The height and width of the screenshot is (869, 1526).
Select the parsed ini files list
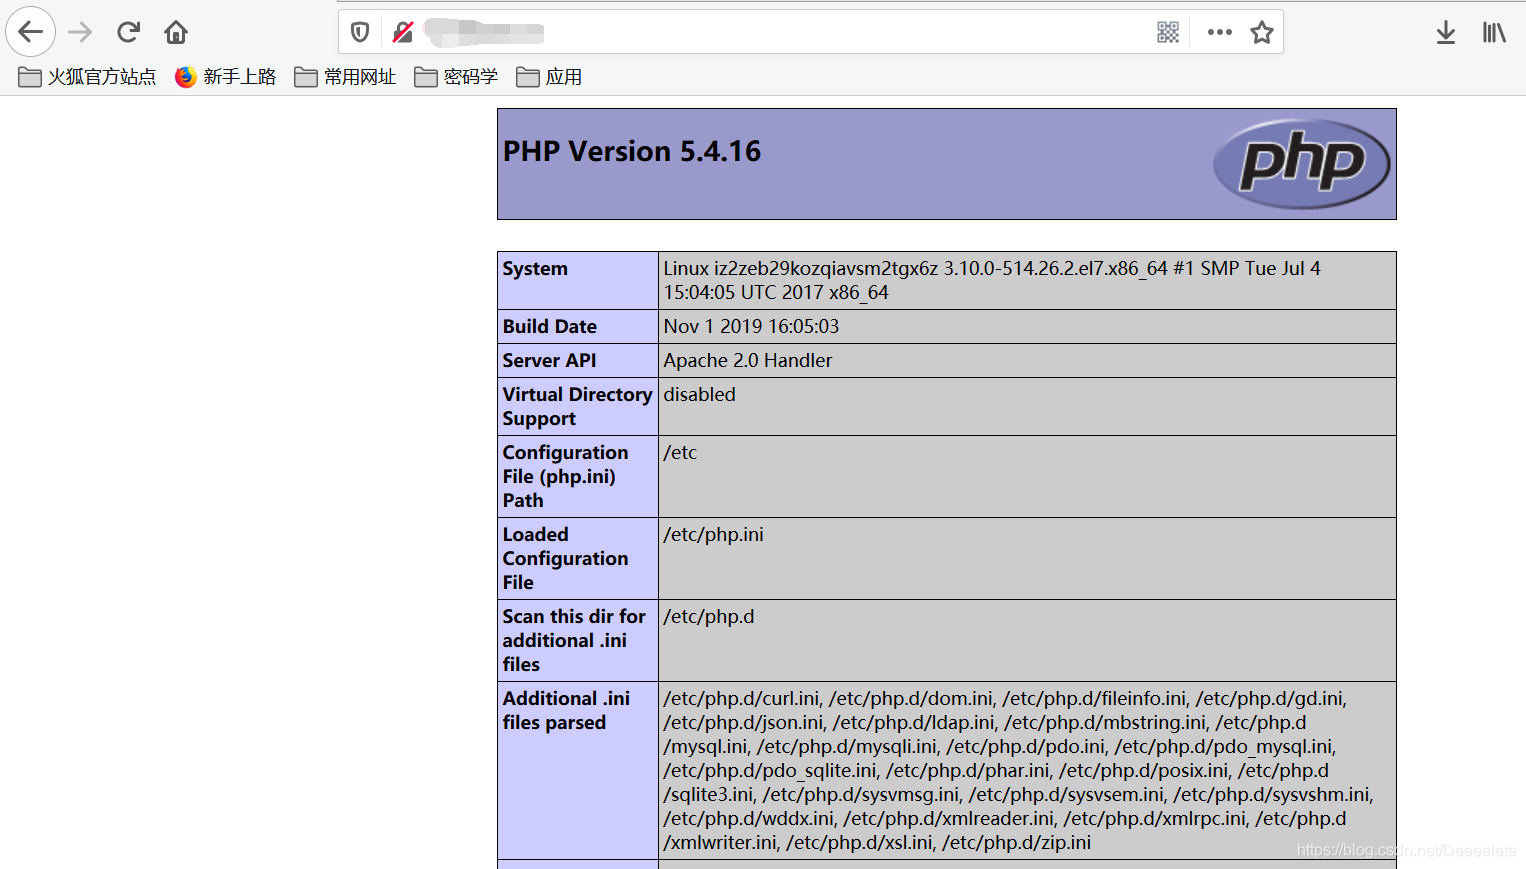pos(1018,770)
